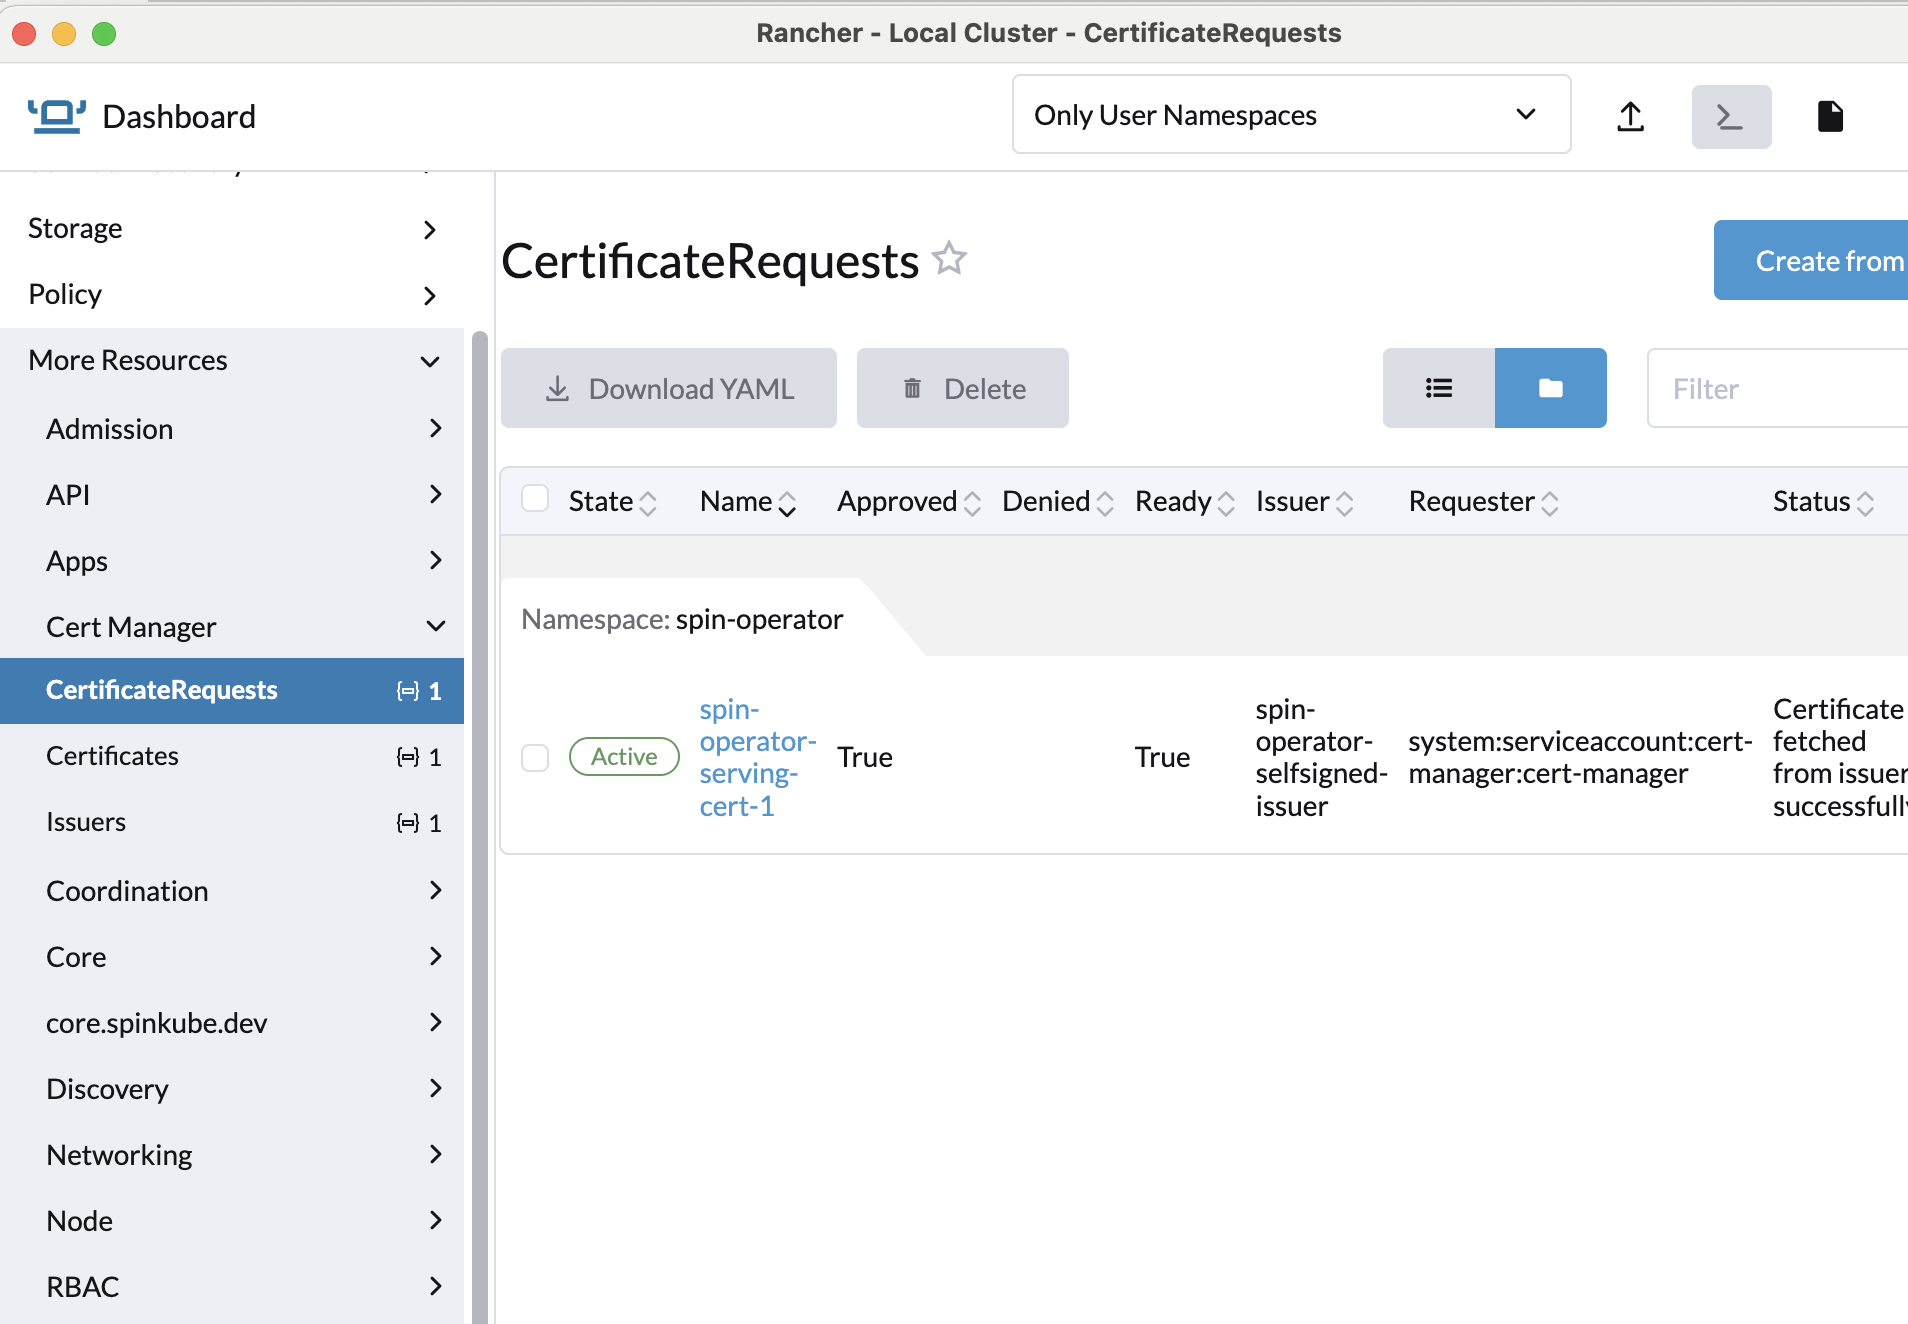Switch to flat list view icon
Viewport: 1908px width, 1324px height.
(1438, 388)
